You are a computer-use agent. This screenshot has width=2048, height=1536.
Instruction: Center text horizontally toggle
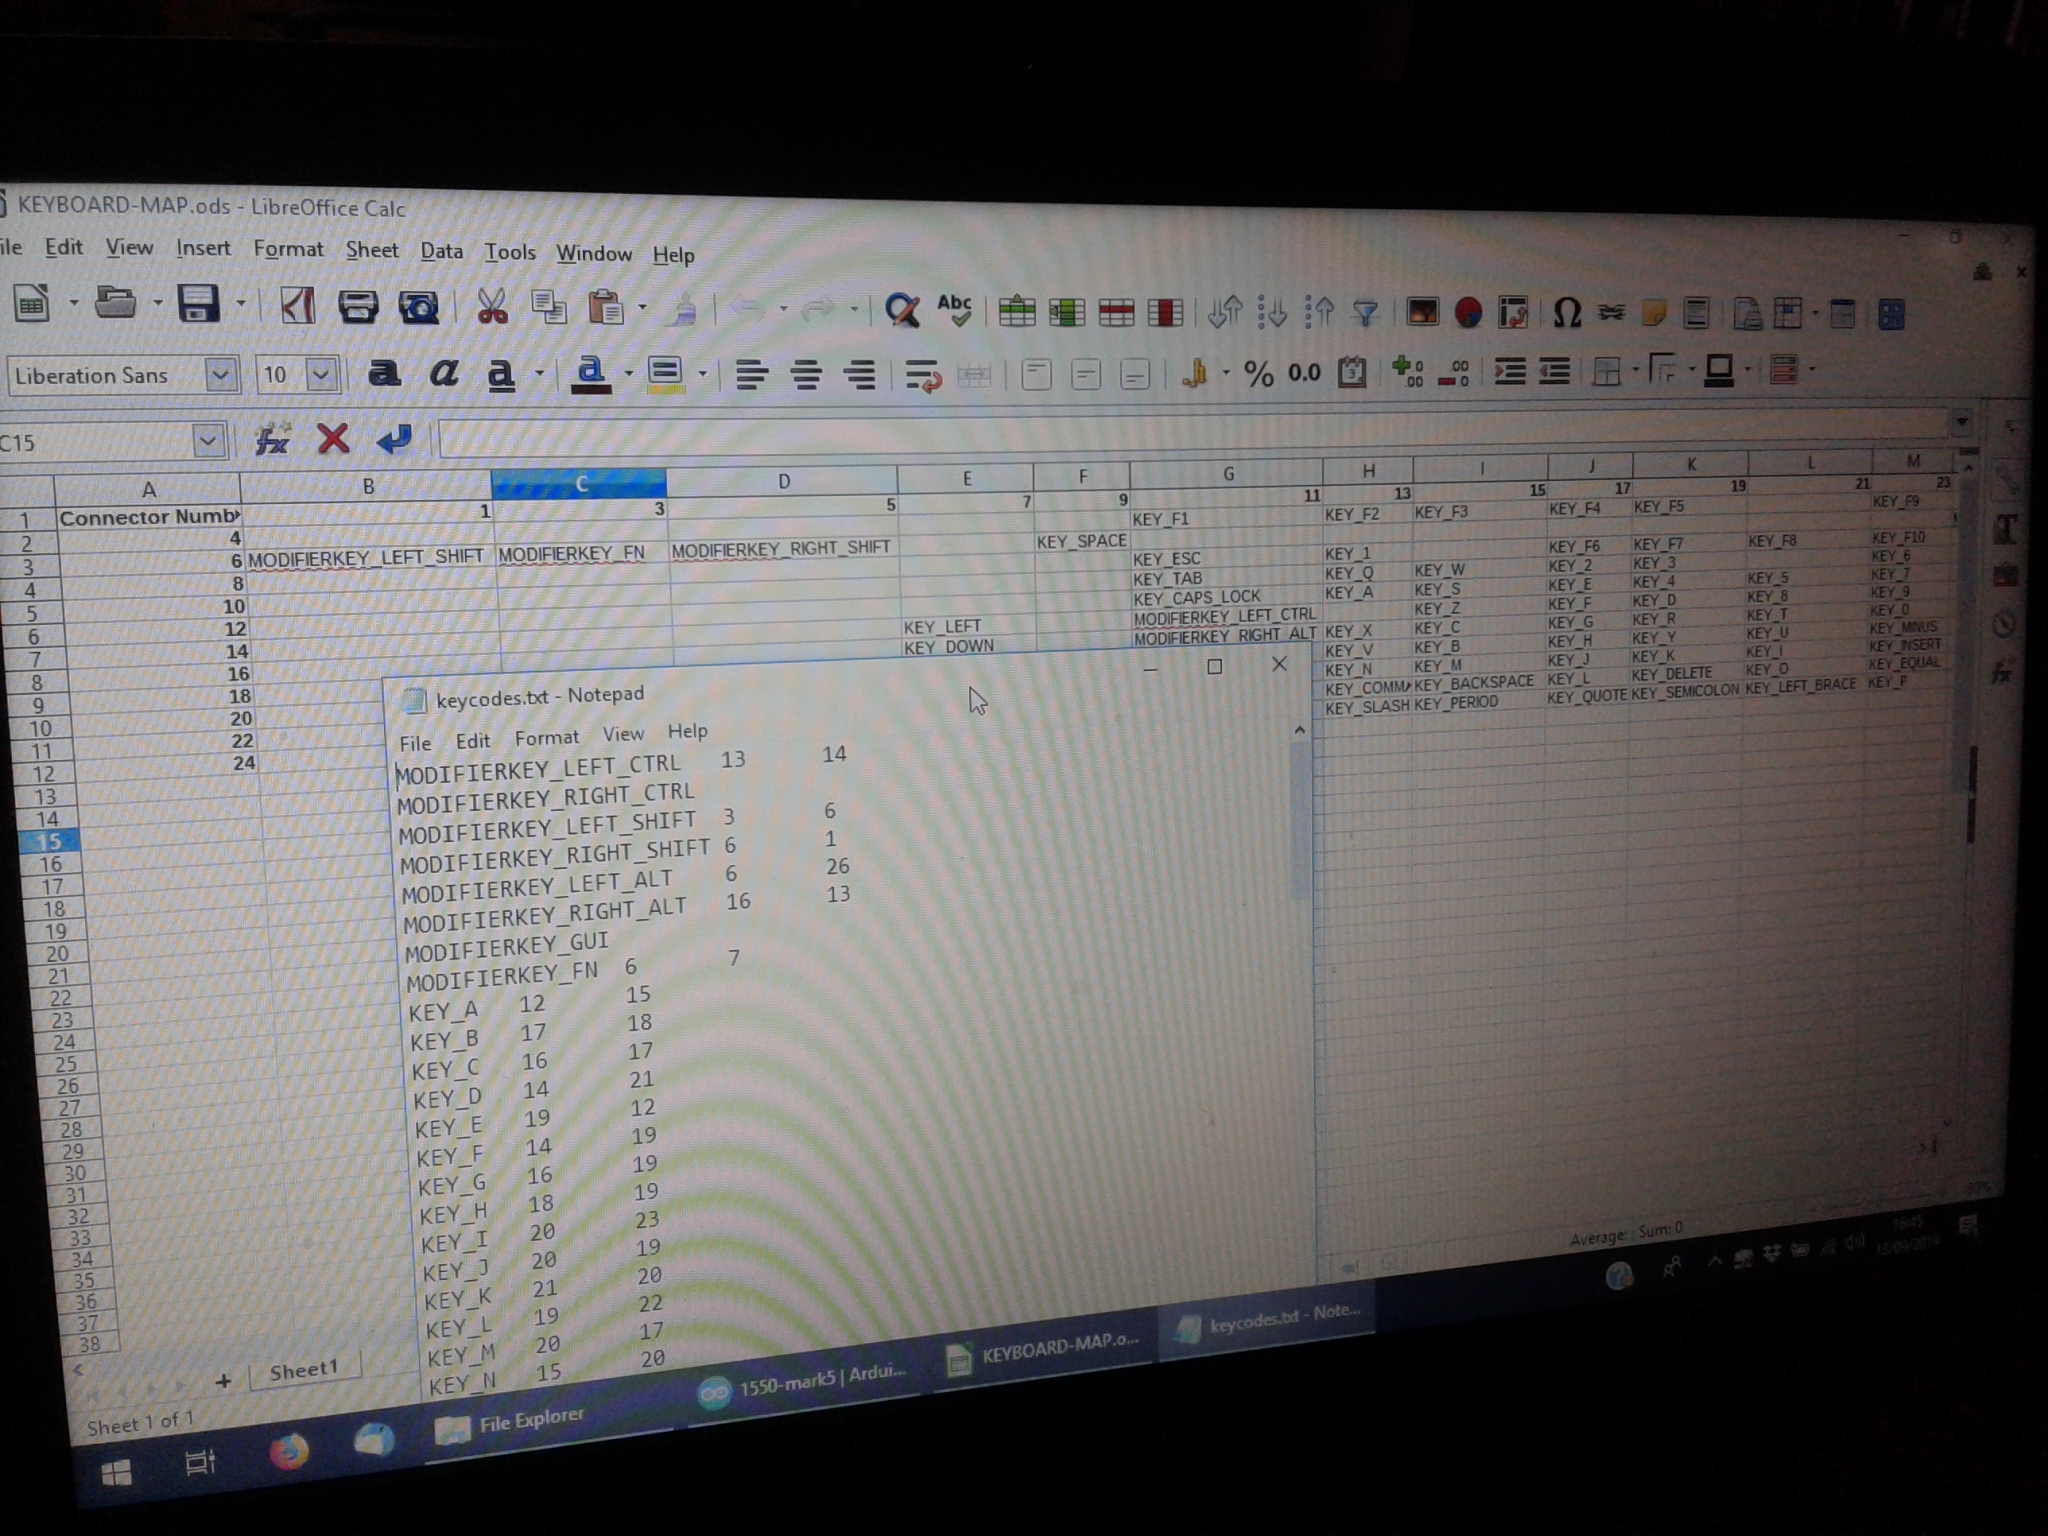coord(806,375)
